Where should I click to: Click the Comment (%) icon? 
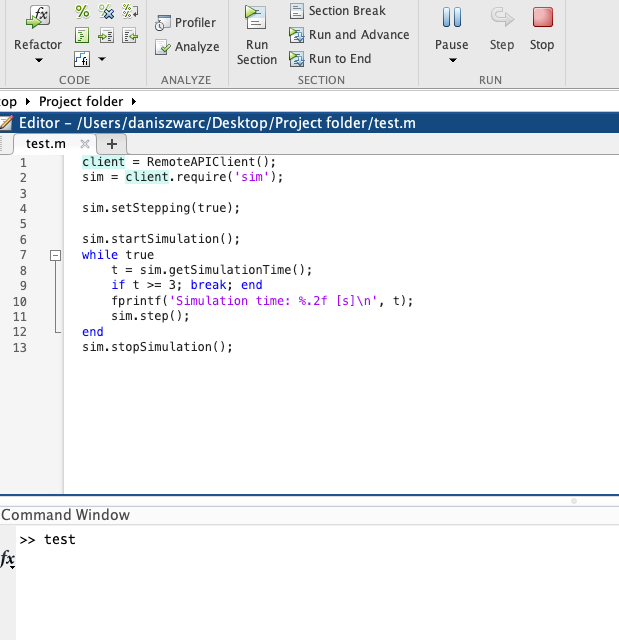click(x=82, y=11)
